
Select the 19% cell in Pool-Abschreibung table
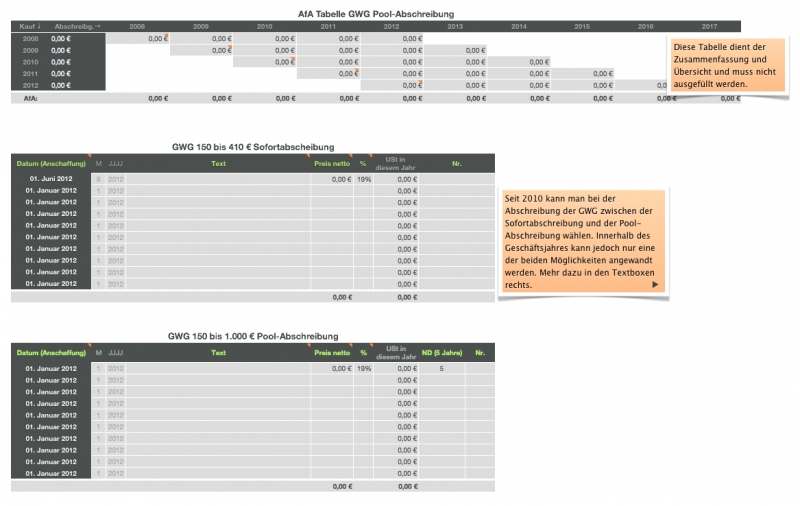coord(363,369)
